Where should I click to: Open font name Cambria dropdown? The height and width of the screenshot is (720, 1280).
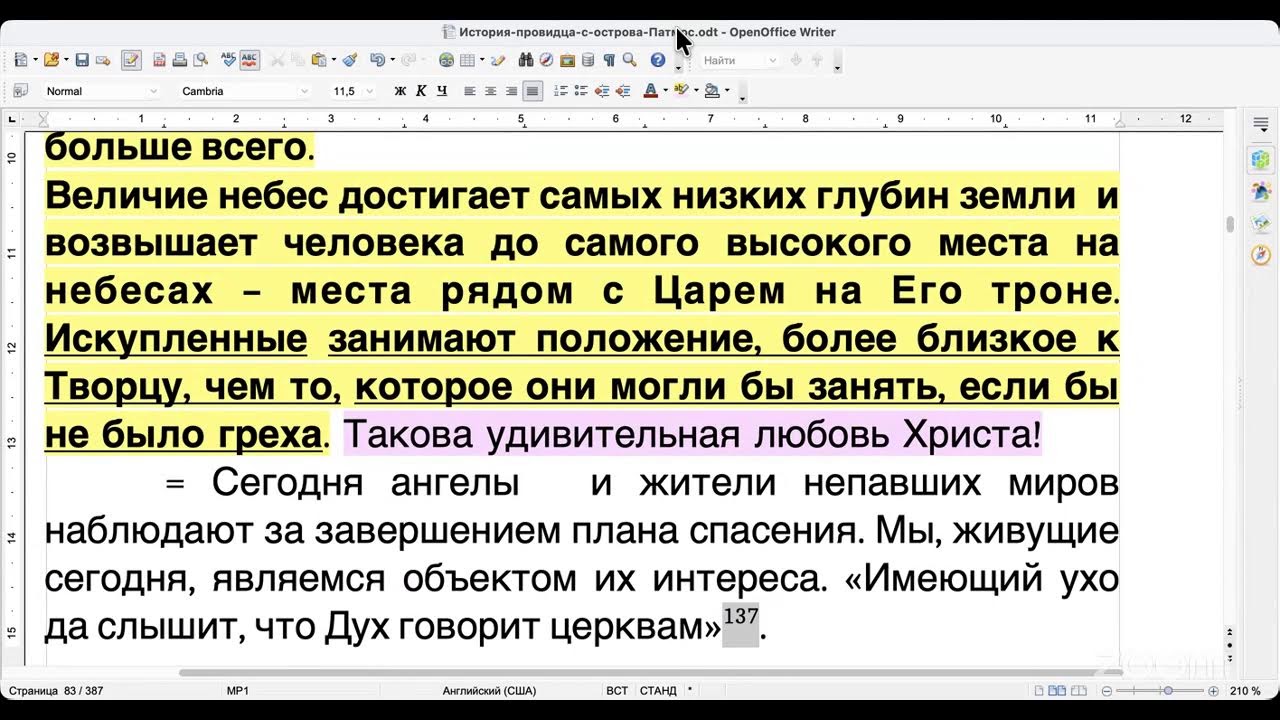pos(304,91)
